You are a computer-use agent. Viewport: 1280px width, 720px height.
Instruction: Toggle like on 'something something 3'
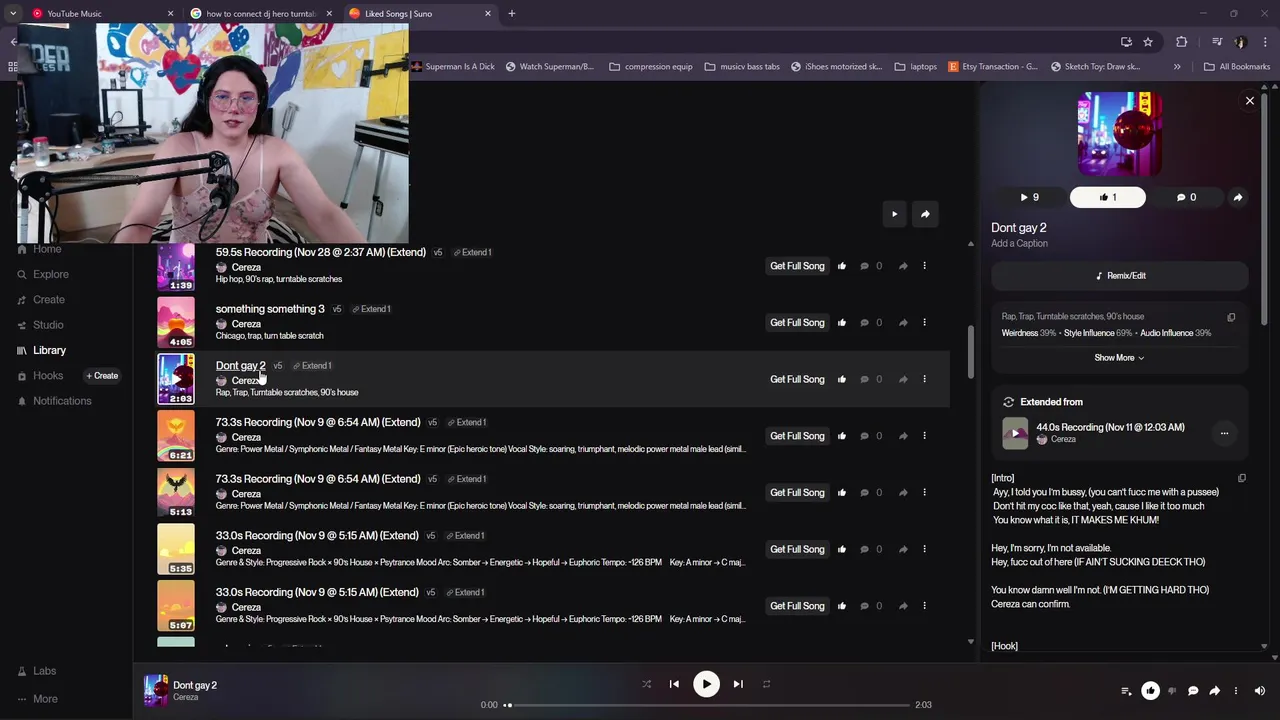842,323
